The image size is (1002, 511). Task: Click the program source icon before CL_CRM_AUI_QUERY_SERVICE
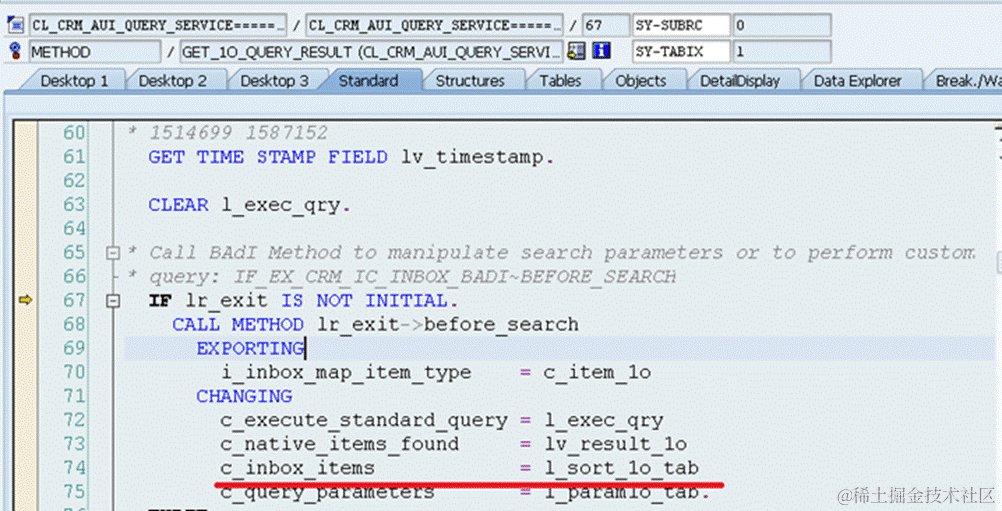click(x=15, y=25)
